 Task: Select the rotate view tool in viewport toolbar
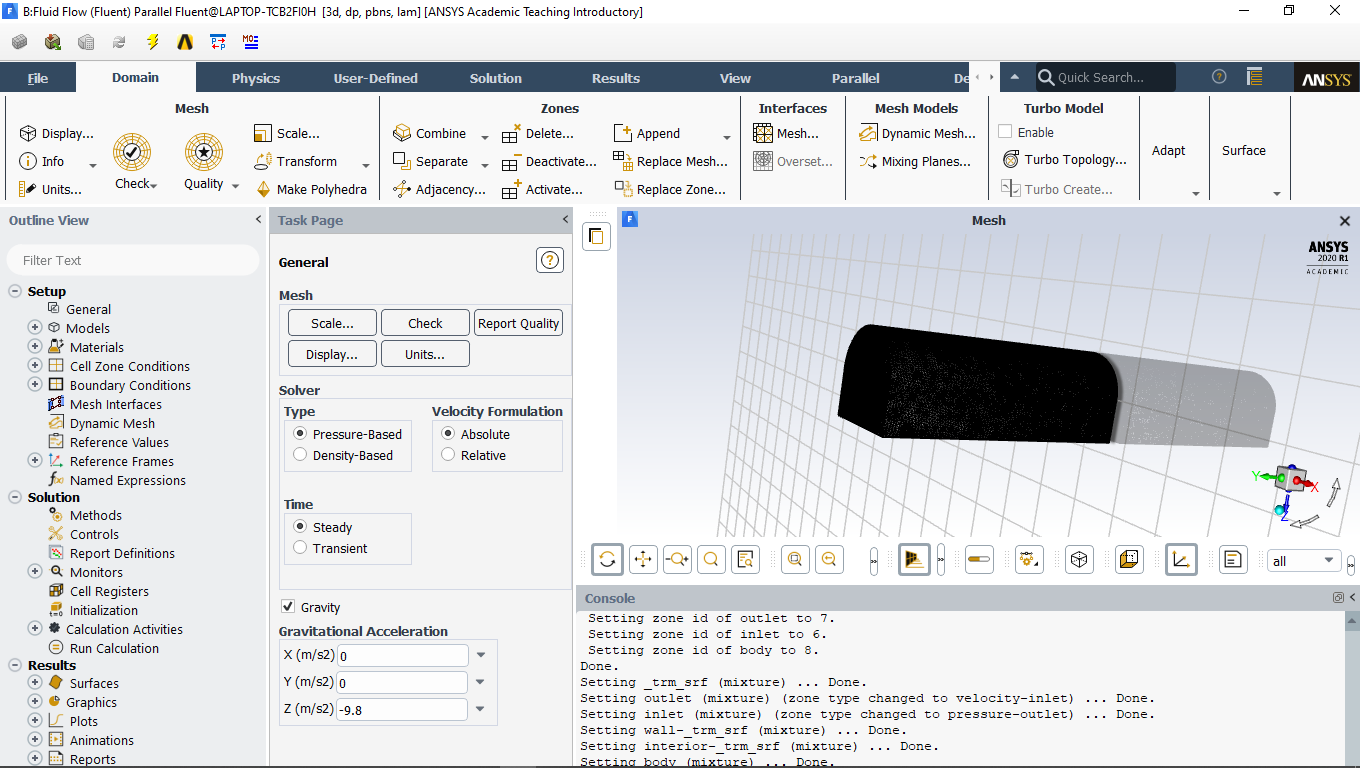(x=607, y=560)
